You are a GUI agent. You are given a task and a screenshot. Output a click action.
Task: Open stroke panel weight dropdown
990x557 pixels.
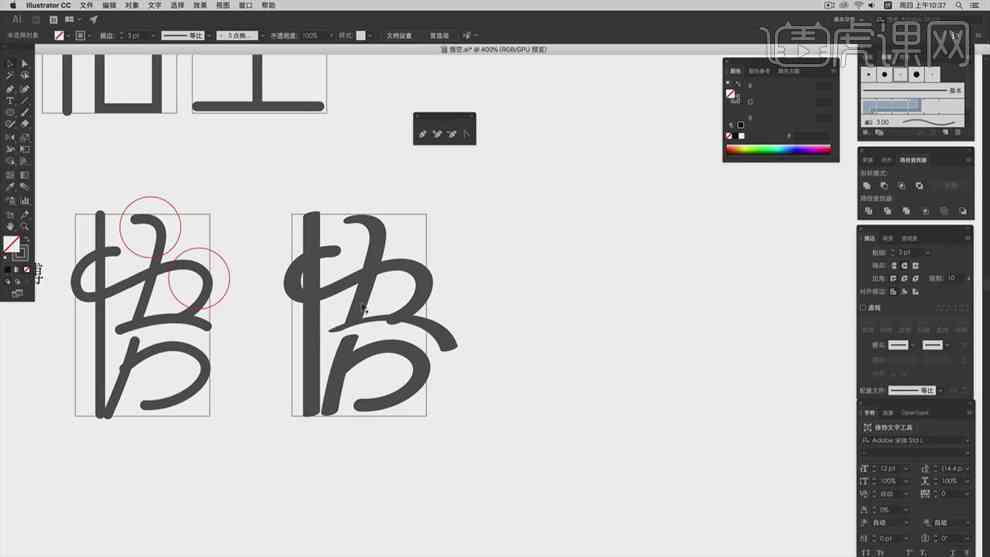(x=927, y=253)
